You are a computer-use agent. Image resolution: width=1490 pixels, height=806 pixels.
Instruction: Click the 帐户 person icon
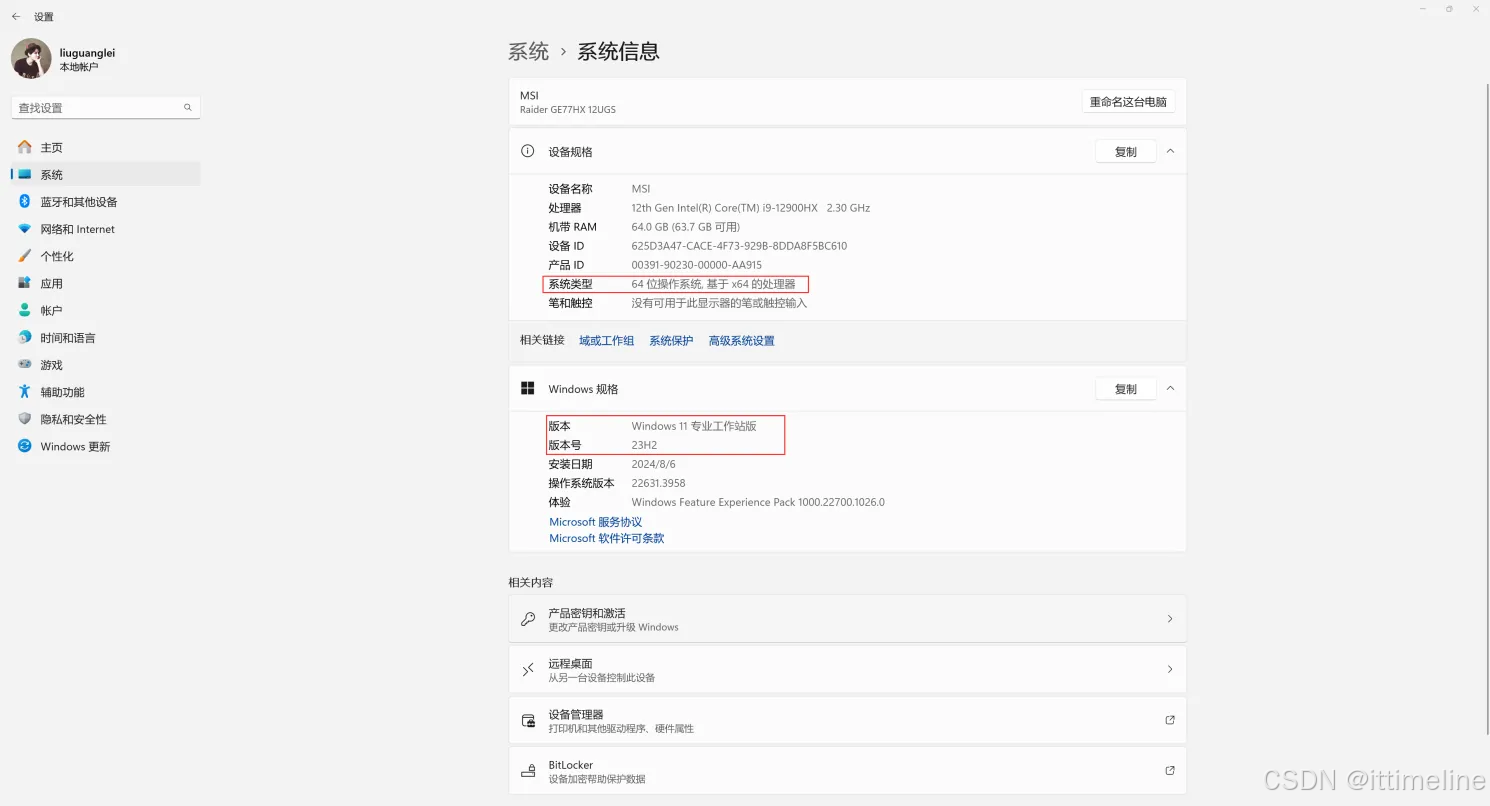click(x=25, y=310)
